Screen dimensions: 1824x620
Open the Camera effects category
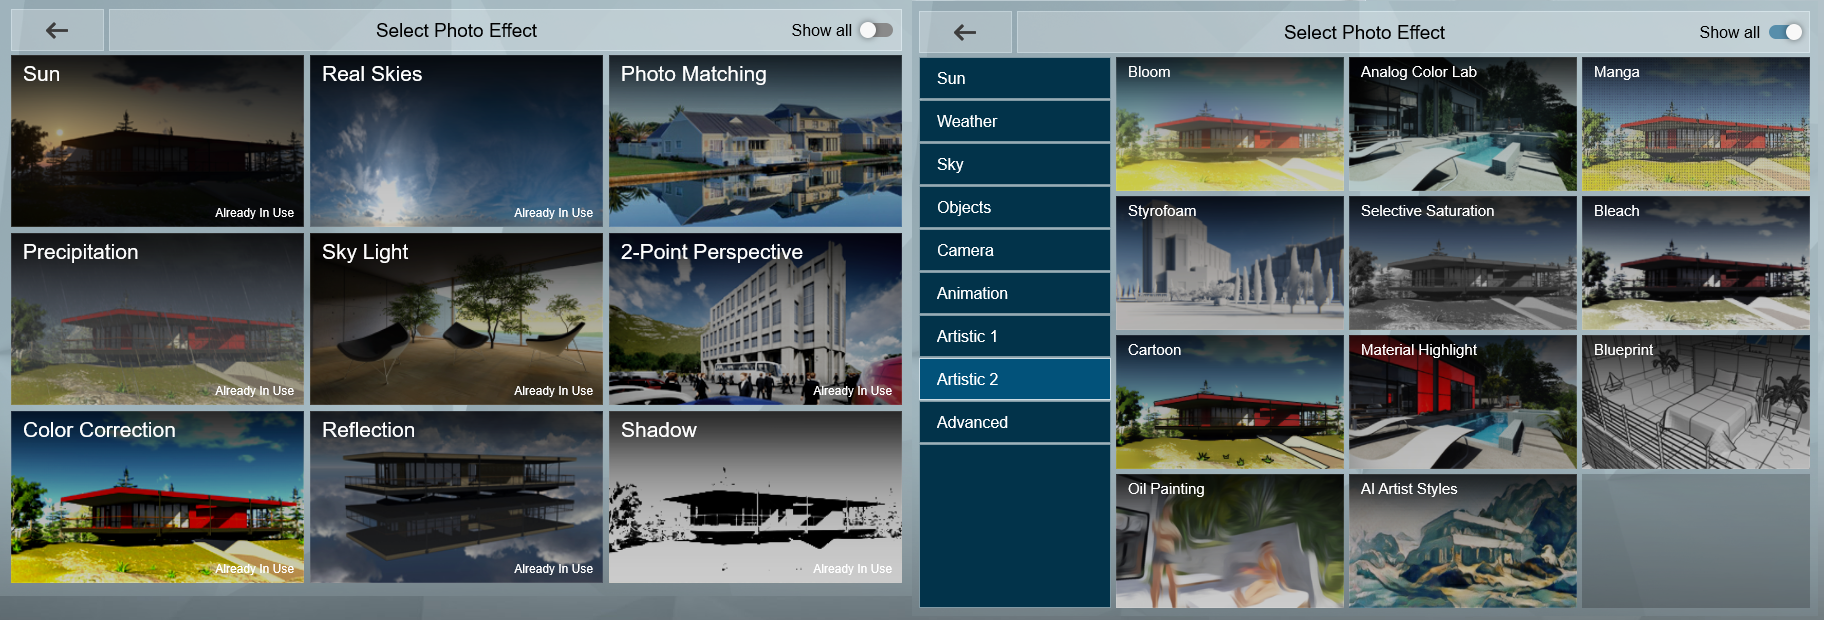click(x=1014, y=250)
